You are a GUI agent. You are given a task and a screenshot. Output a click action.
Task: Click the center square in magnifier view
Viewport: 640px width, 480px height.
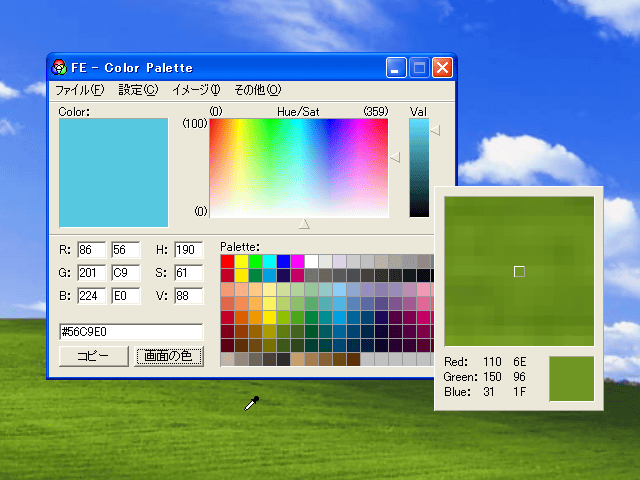(x=519, y=271)
